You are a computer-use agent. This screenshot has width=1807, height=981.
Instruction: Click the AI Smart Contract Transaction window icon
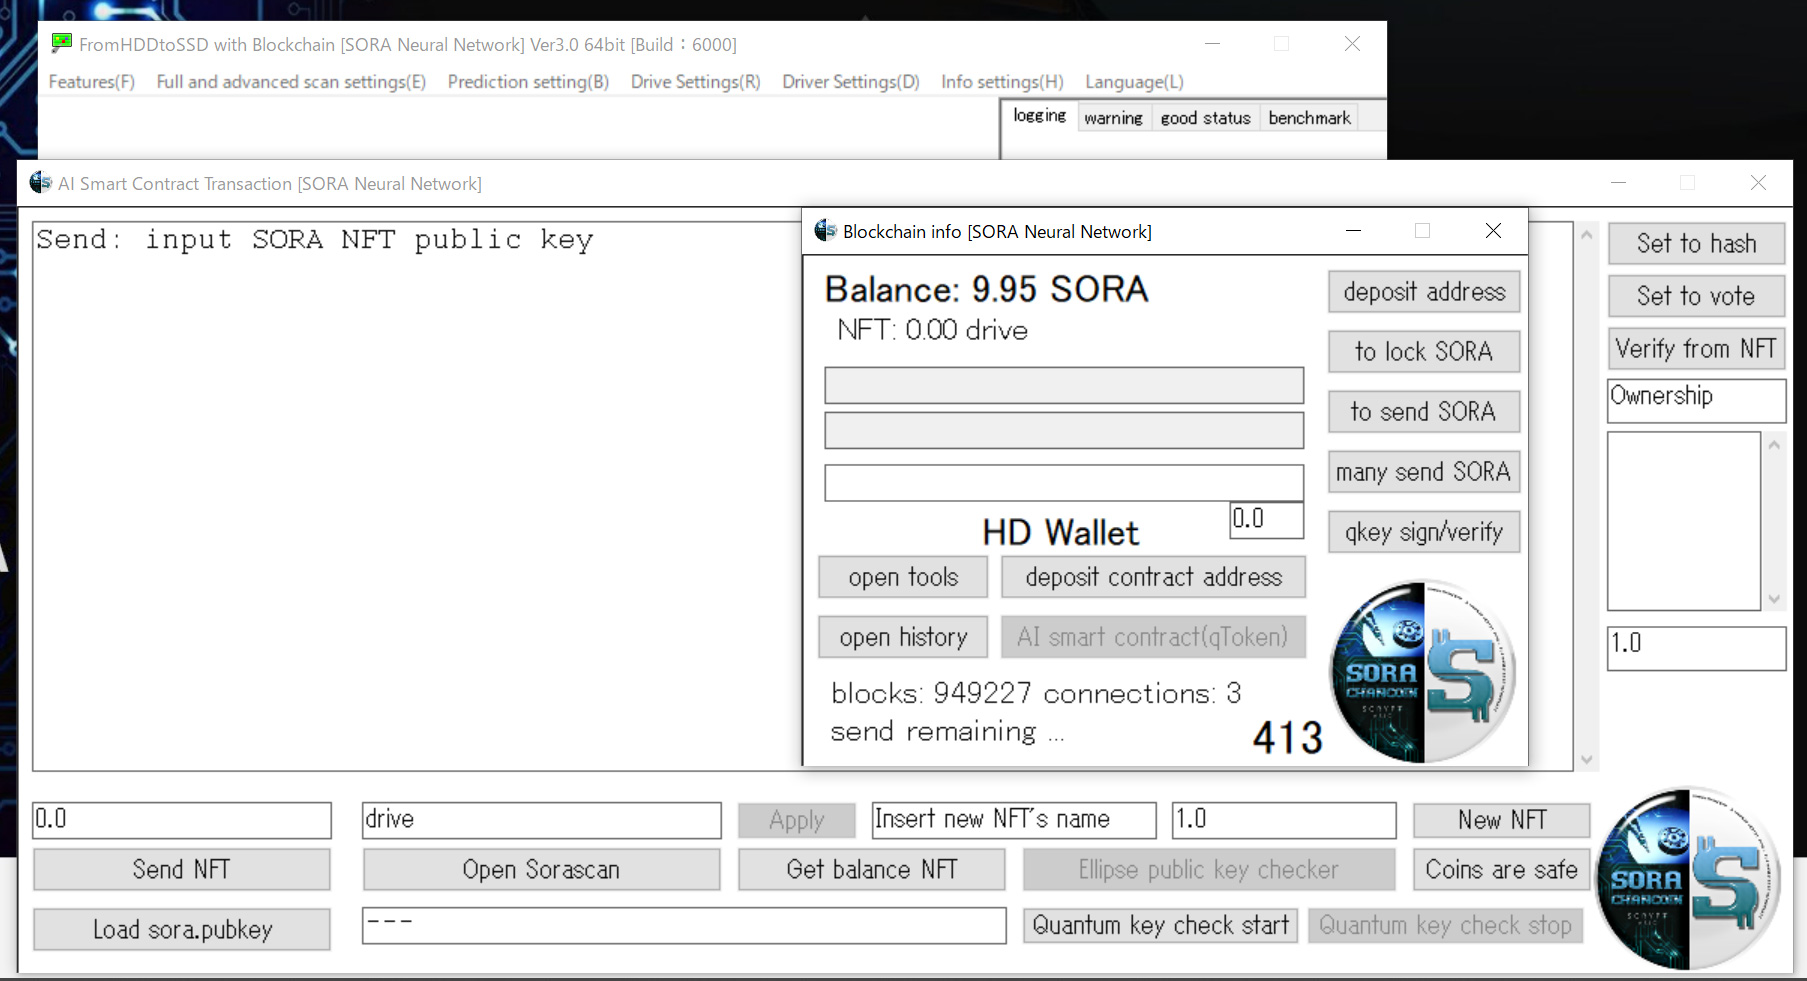click(x=41, y=183)
